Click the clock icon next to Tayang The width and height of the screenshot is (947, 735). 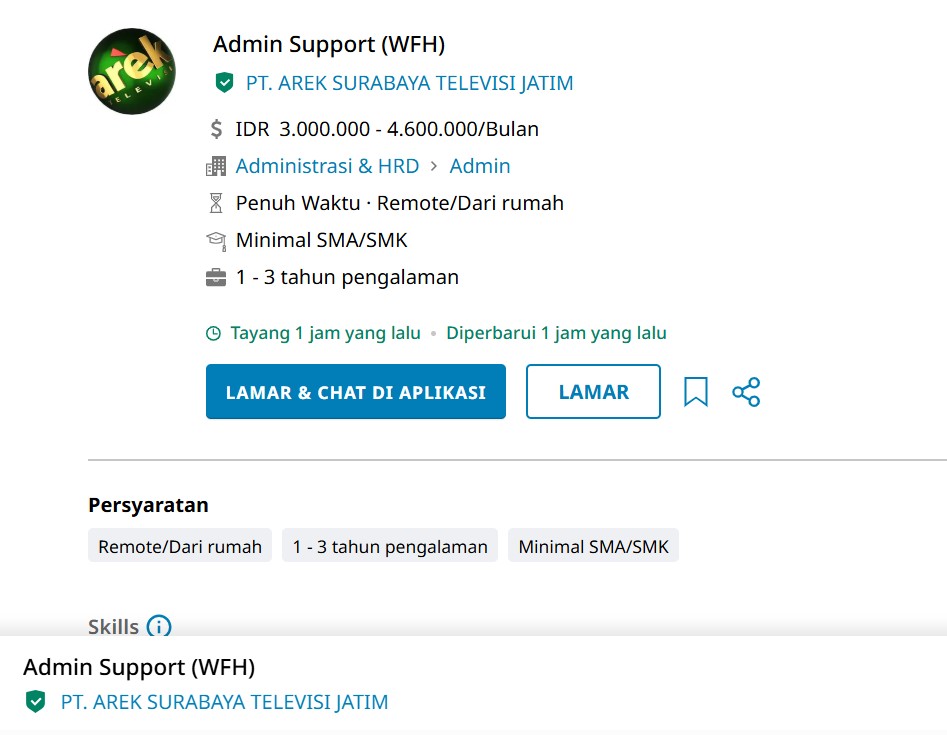point(213,333)
